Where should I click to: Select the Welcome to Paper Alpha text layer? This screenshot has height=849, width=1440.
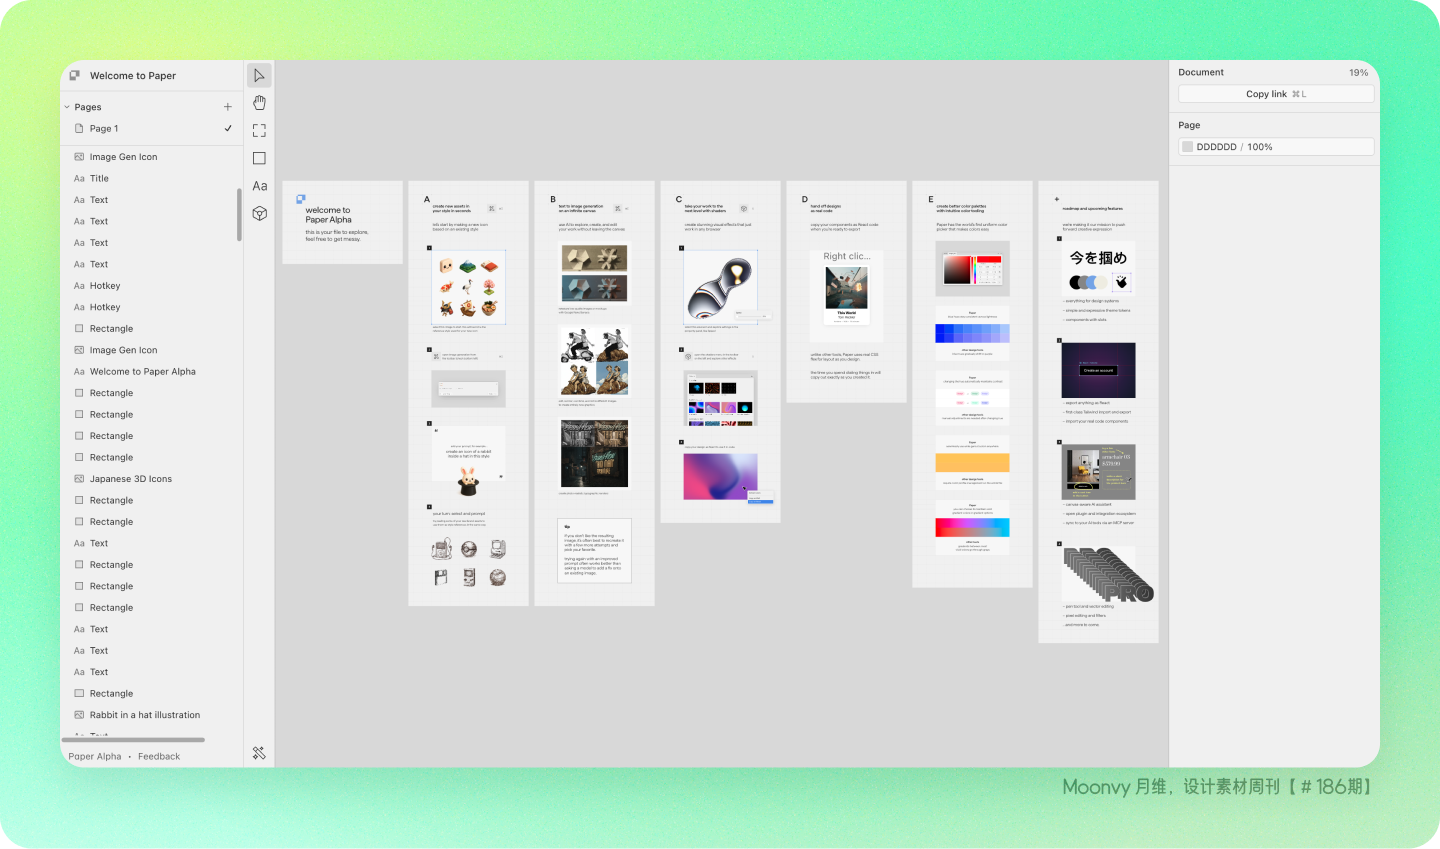coord(142,372)
